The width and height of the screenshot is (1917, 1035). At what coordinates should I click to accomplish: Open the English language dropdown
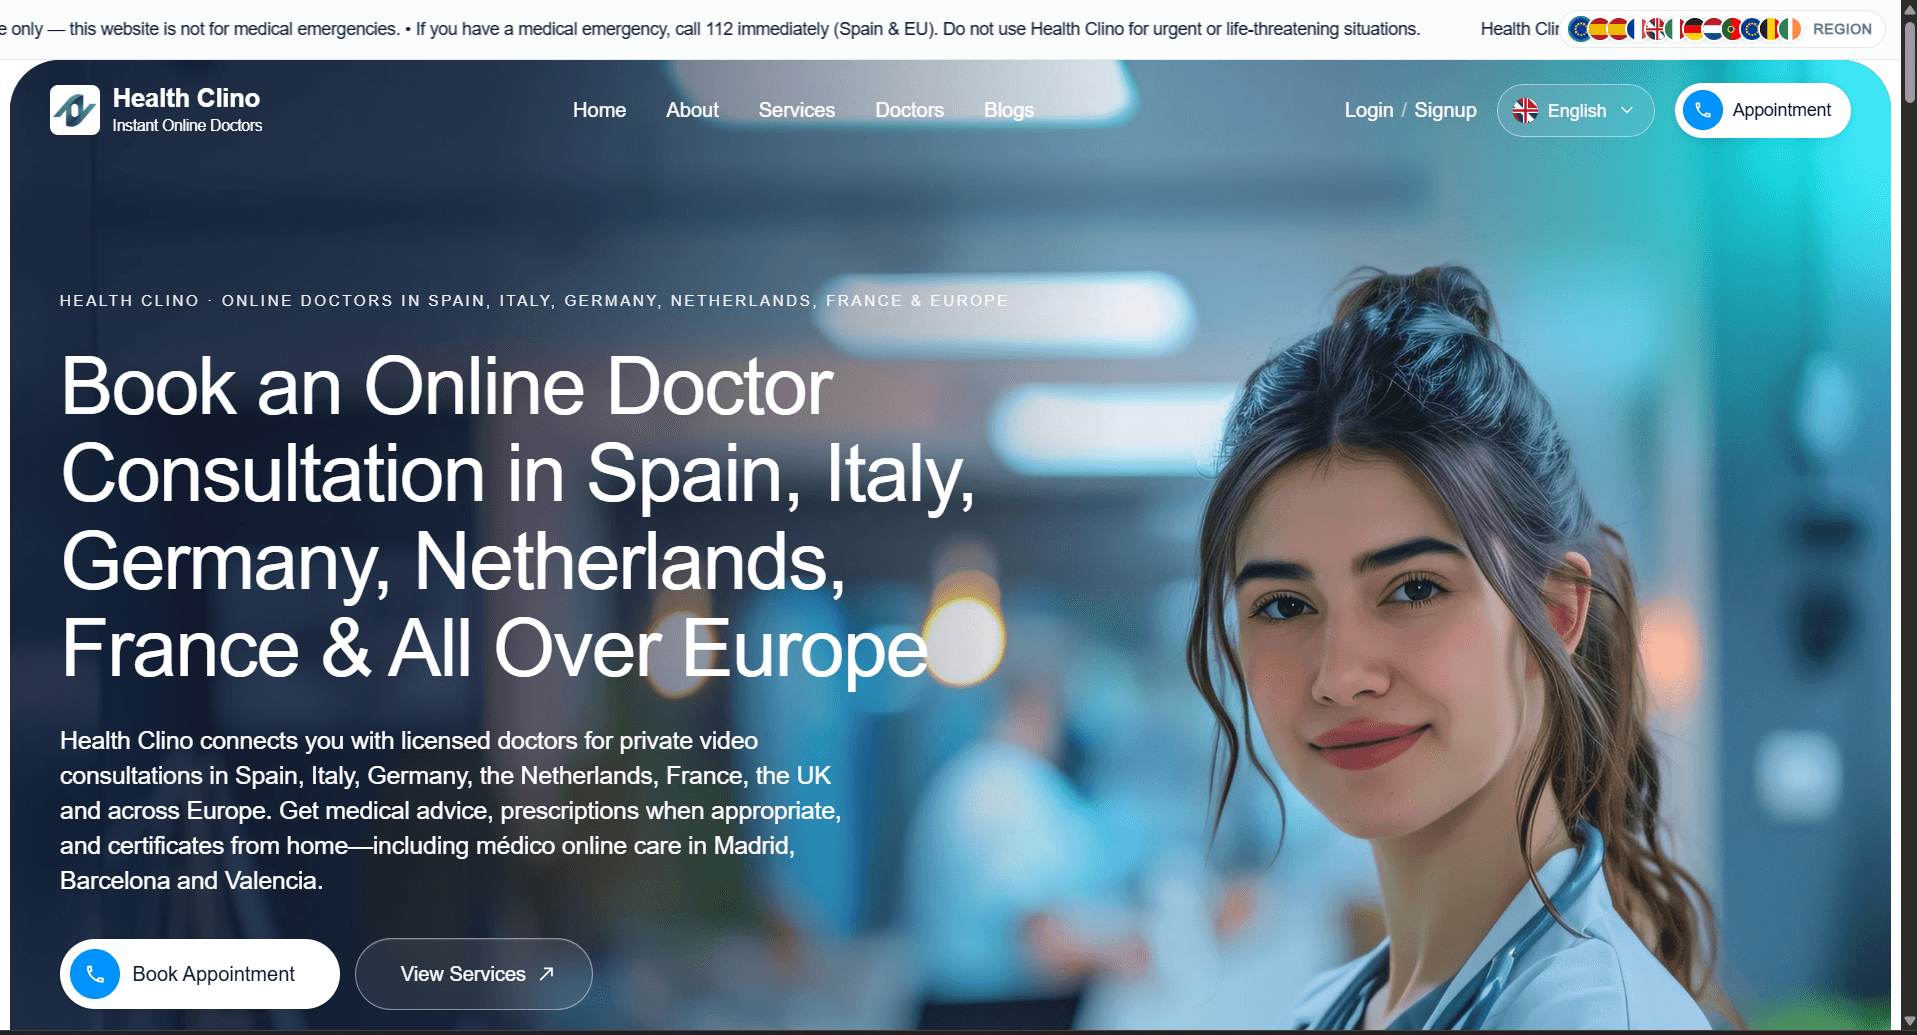pyautogui.click(x=1575, y=110)
